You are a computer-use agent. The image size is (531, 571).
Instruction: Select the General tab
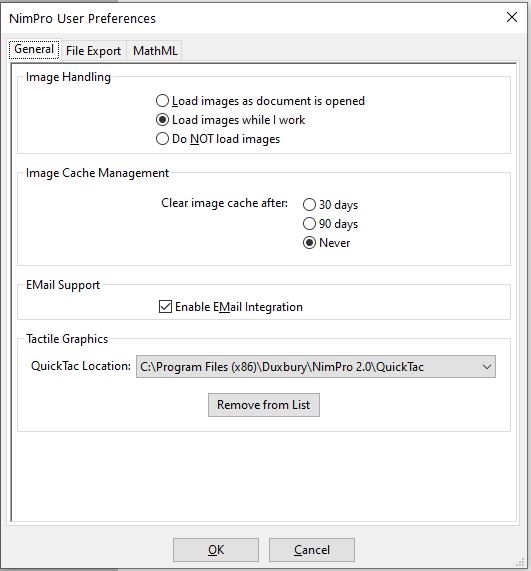coord(34,49)
